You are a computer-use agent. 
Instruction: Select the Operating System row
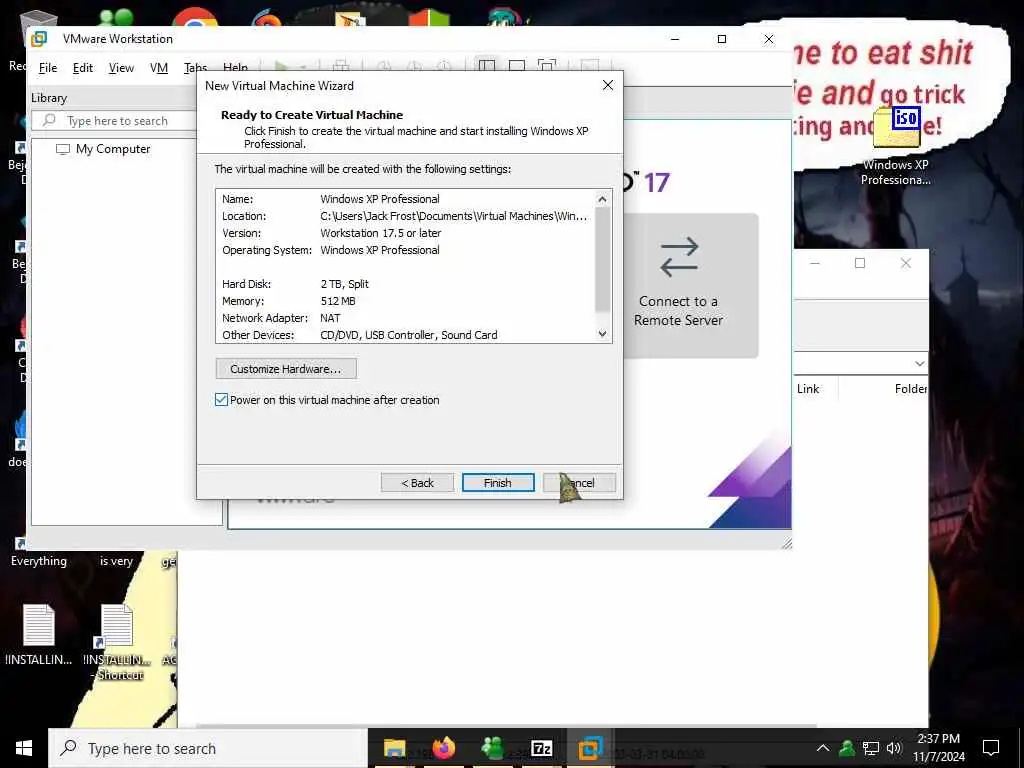click(x=405, y=250)
